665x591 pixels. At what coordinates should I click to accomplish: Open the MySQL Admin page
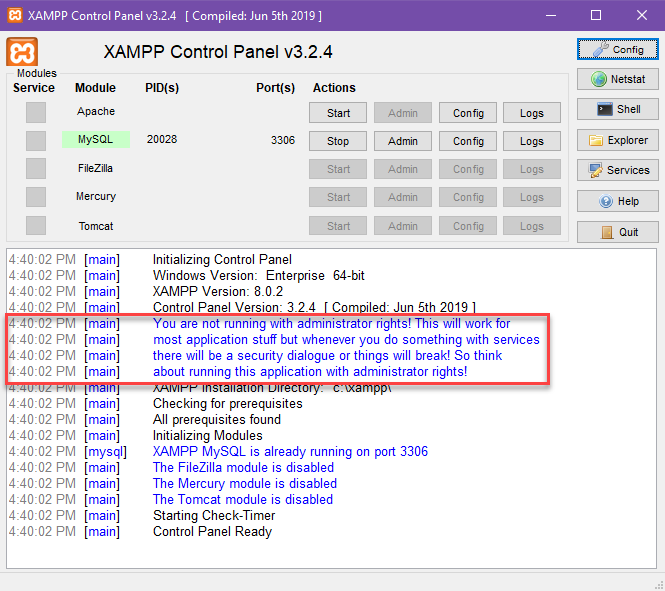point(403,141)
